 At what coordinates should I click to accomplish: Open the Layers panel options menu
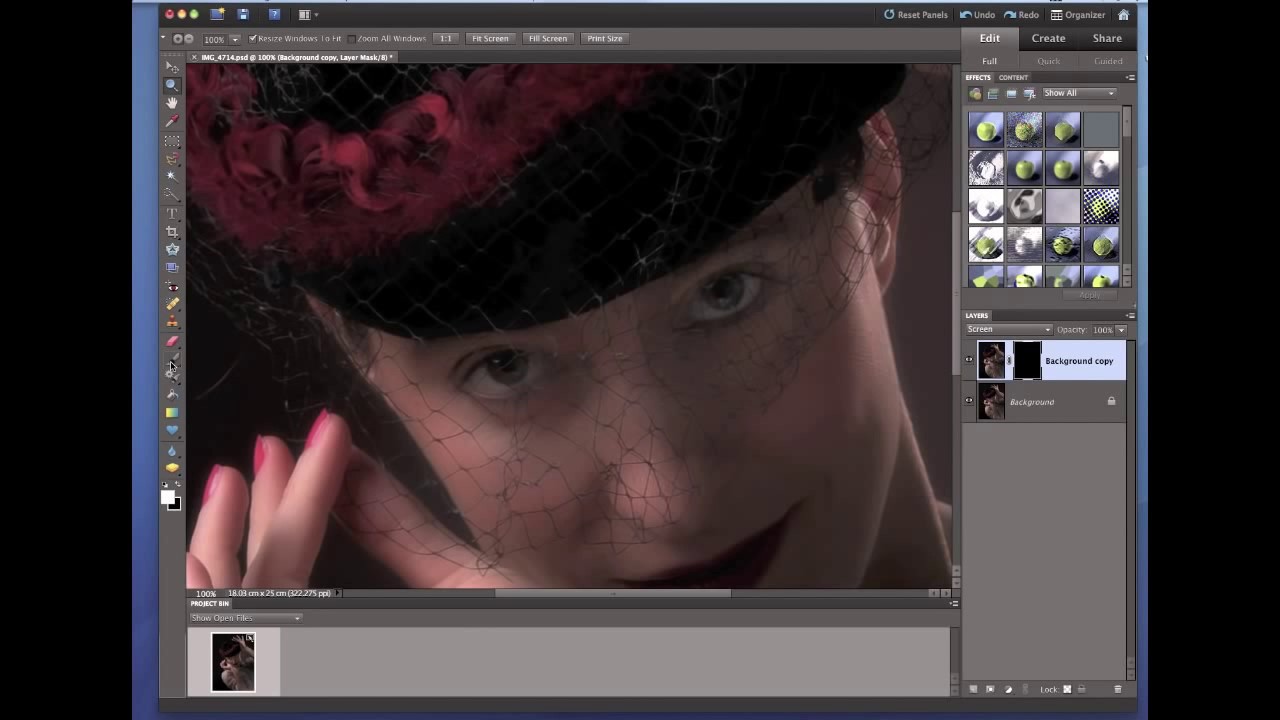pos(1130,315)
